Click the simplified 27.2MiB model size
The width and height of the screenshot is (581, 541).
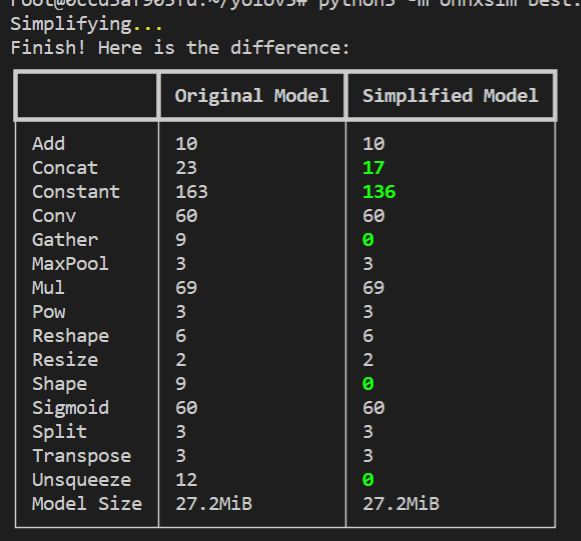click(x=401, y=504)
